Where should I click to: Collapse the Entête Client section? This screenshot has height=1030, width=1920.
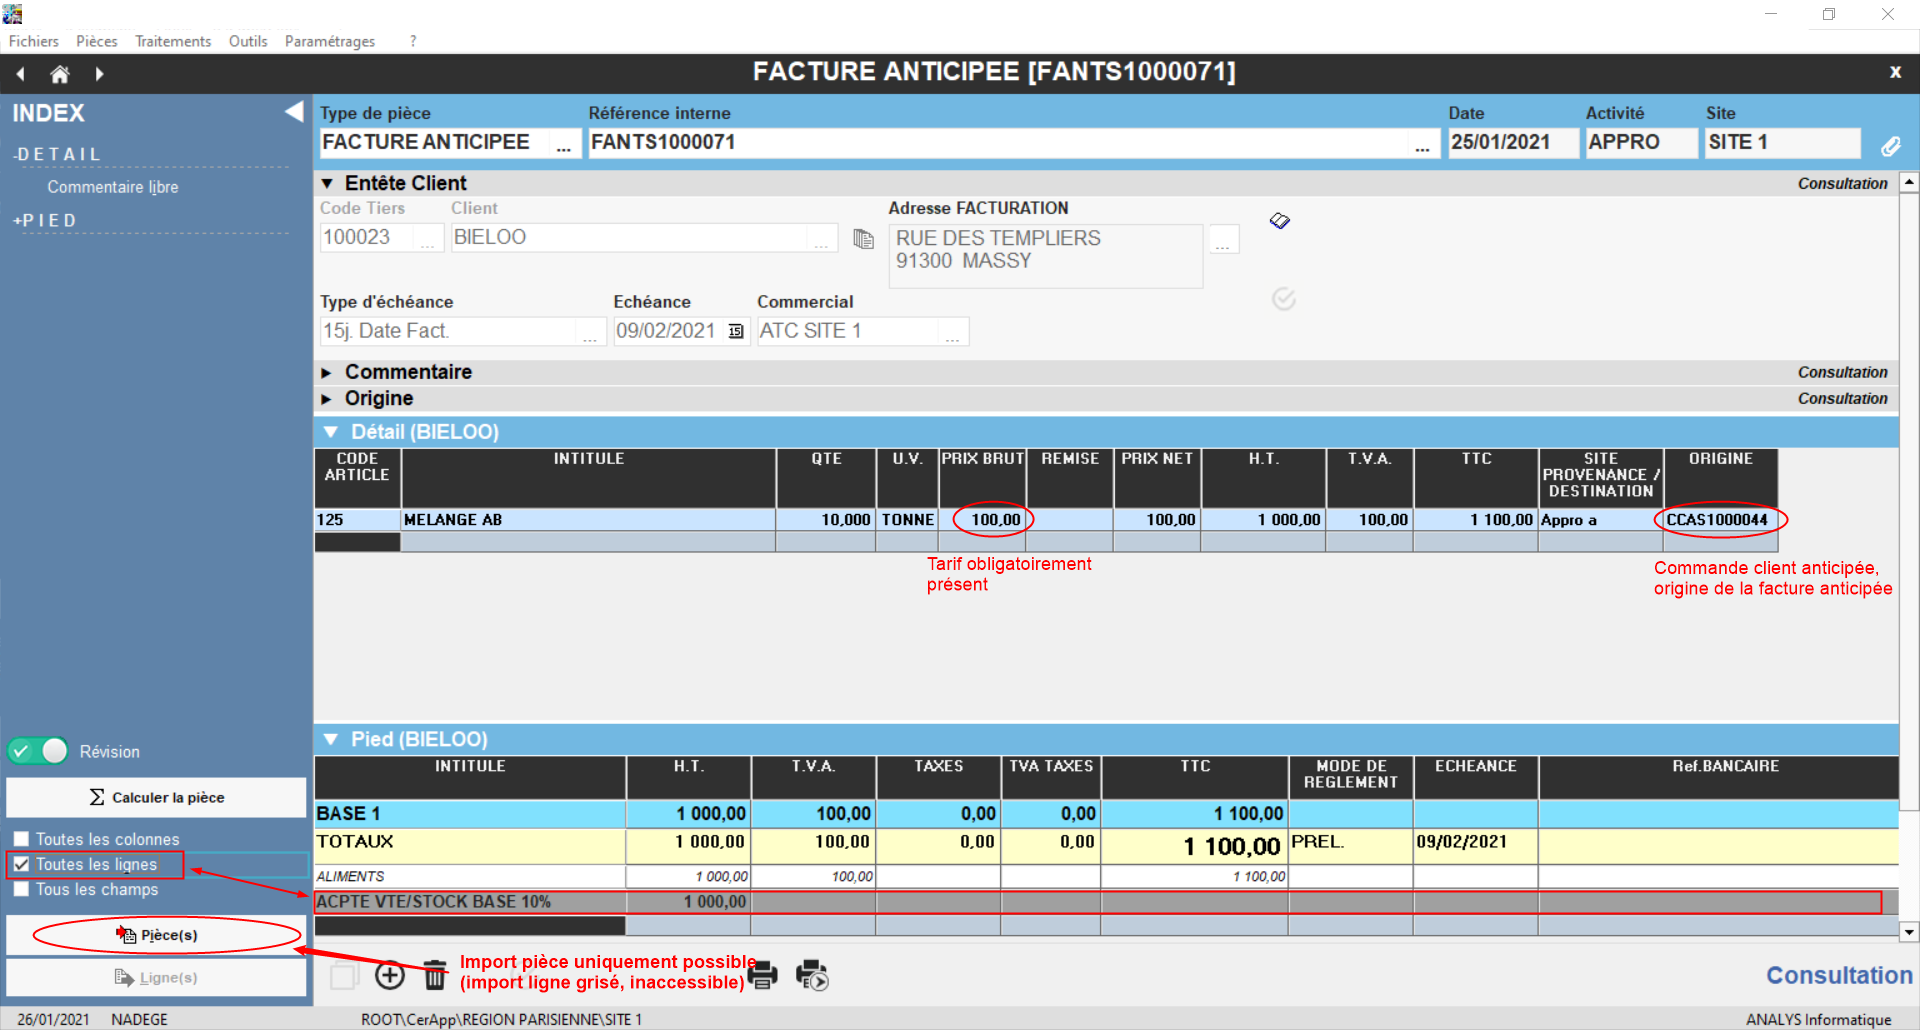327,183
